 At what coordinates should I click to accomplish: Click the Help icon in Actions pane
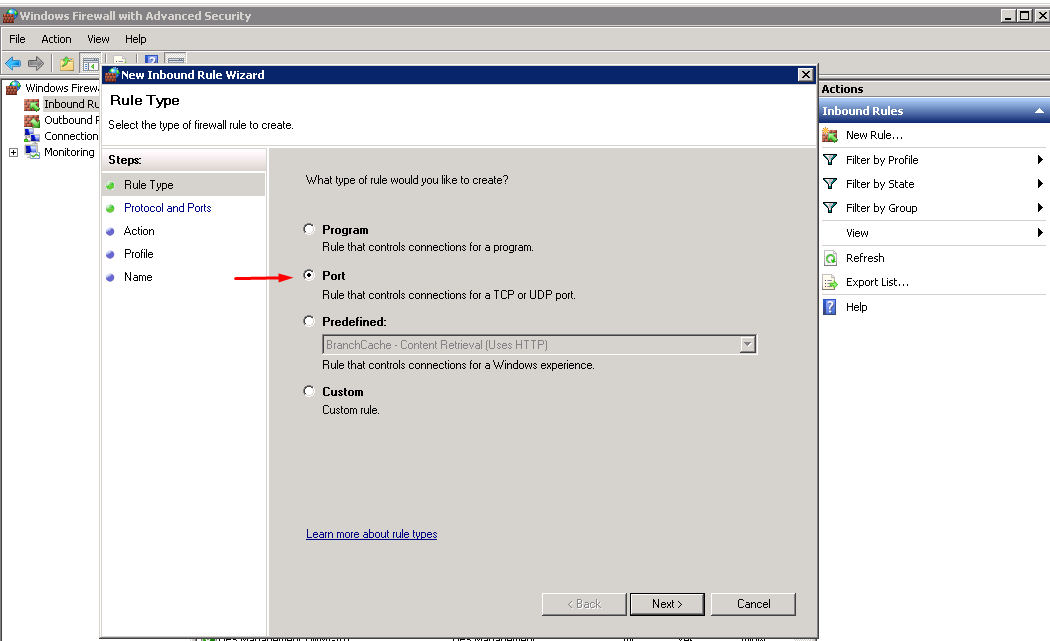(830, 307)
